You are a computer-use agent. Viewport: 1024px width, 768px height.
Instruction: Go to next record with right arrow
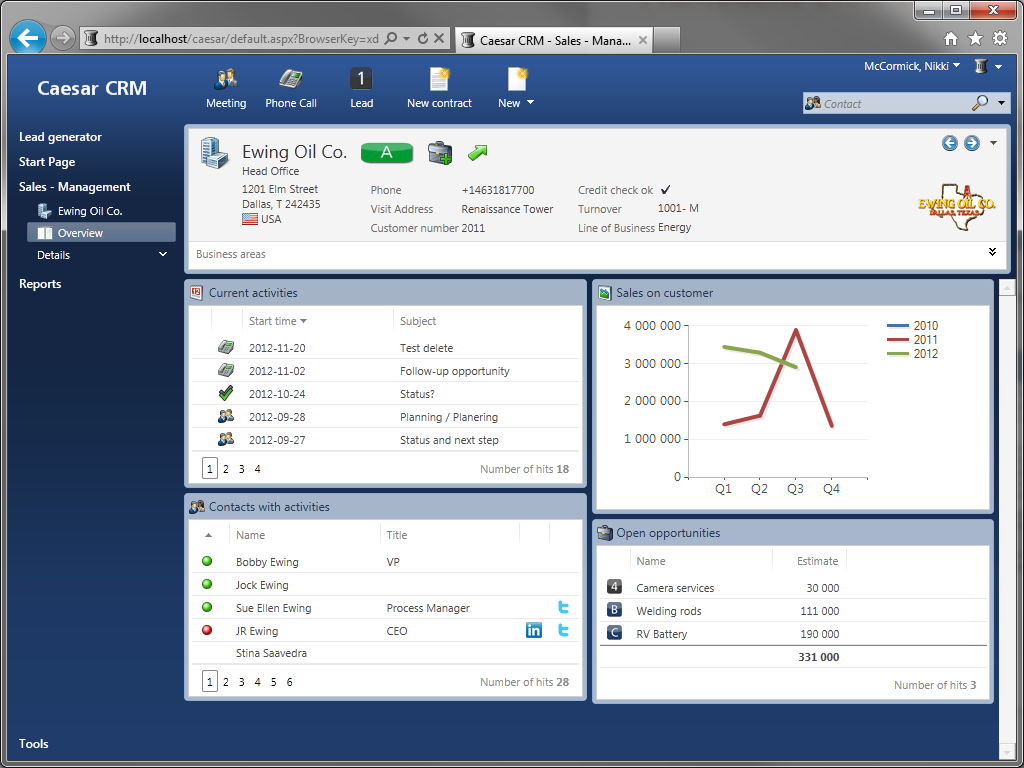point(972,143)
